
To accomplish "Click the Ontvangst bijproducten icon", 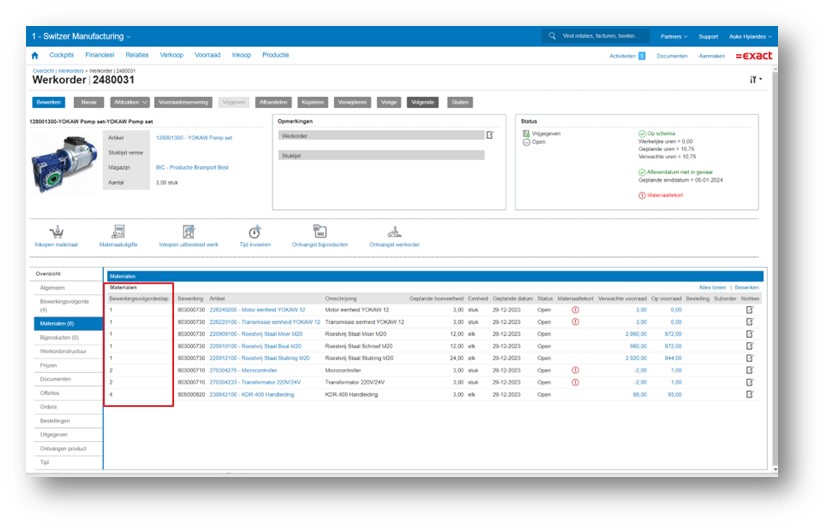I will [x=320, y=231].
